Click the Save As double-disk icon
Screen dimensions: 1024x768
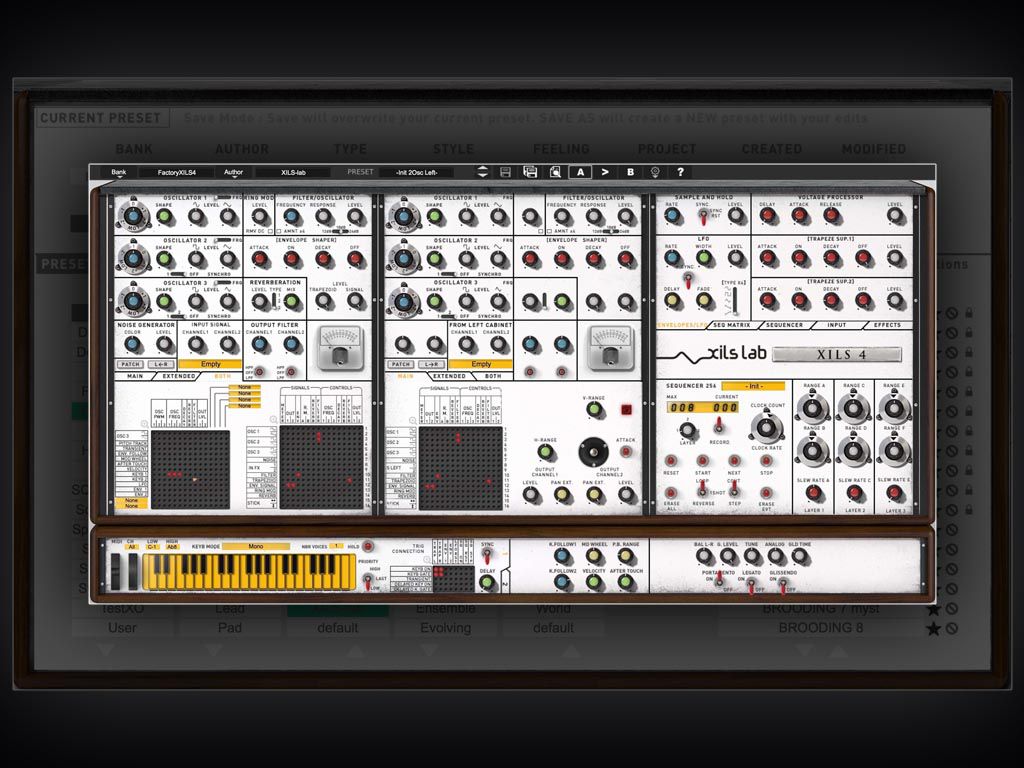pos(530,172)
